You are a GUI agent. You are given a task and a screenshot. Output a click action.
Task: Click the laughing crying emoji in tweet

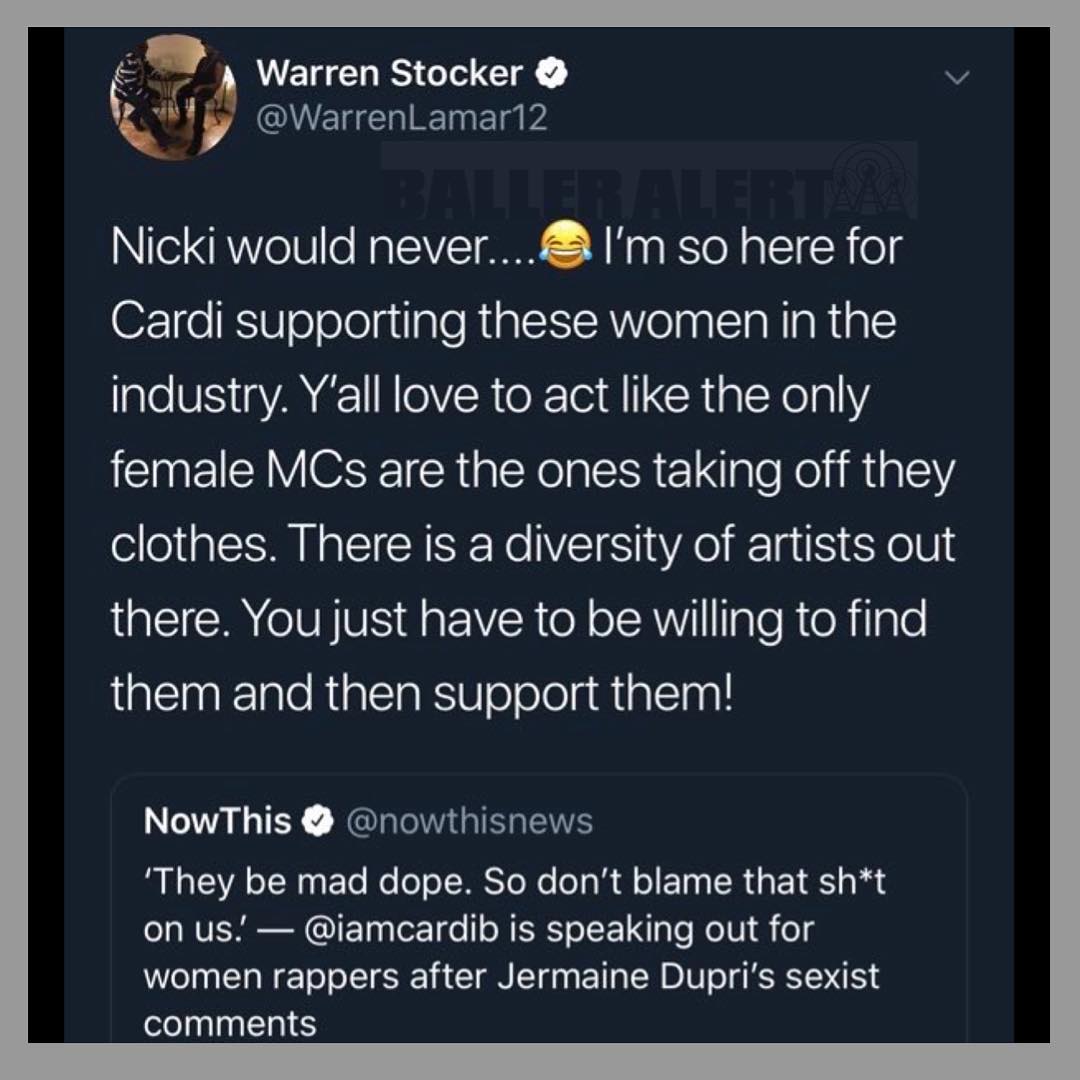[565, 246]
